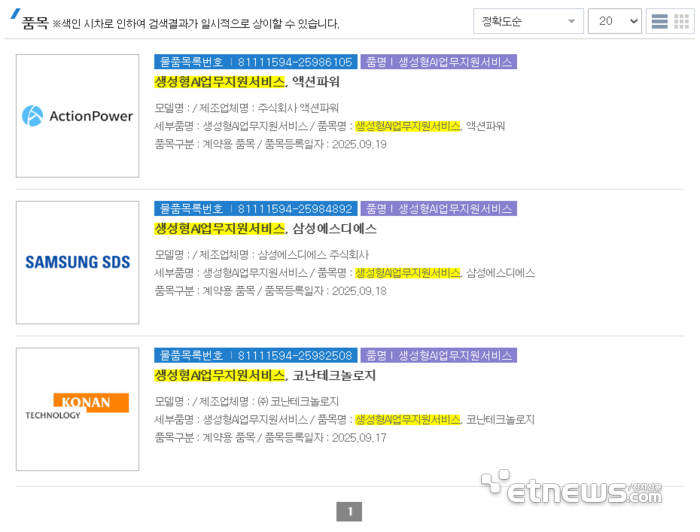
Task: Go to page 1 in pagination
Action: [349, 511]
